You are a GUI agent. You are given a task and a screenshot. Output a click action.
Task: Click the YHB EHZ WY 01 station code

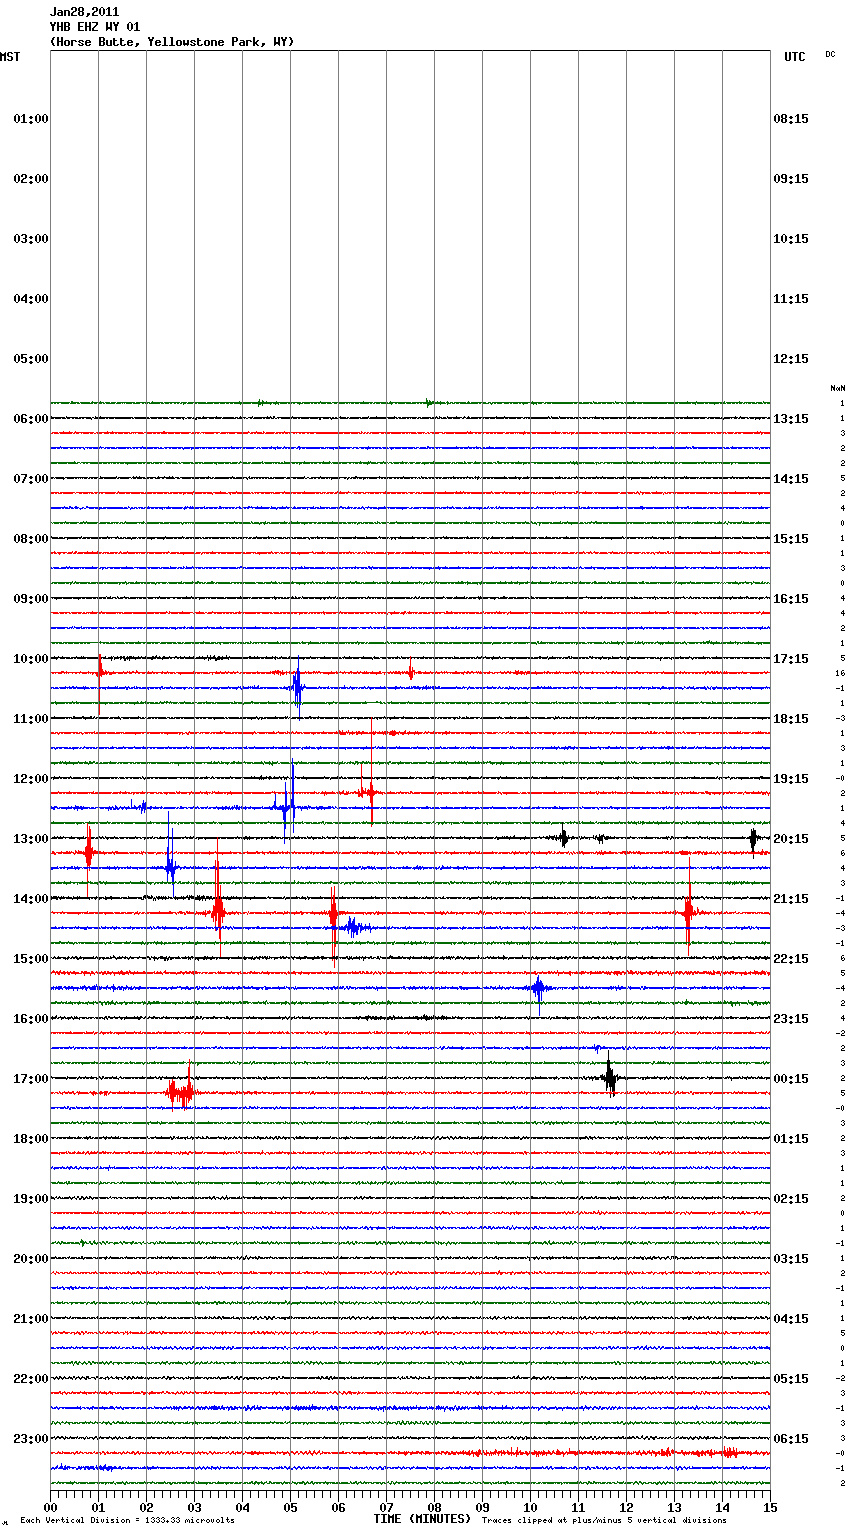tap(95, 27)
